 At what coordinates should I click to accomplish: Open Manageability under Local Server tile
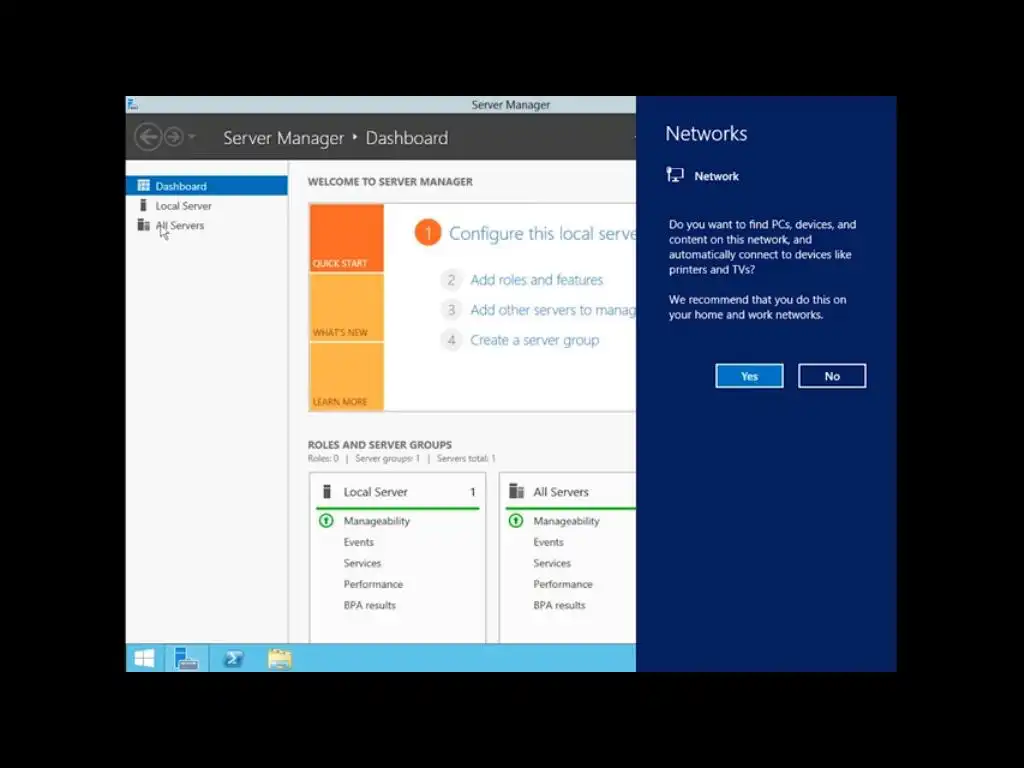[x=376, y=521]
